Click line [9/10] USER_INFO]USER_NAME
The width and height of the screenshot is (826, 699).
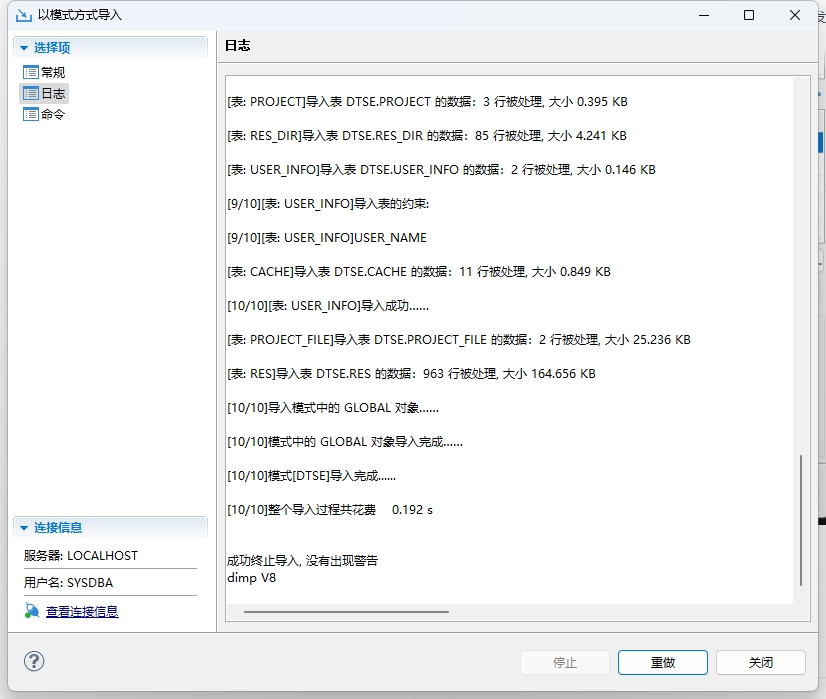[x=327, y=238]
